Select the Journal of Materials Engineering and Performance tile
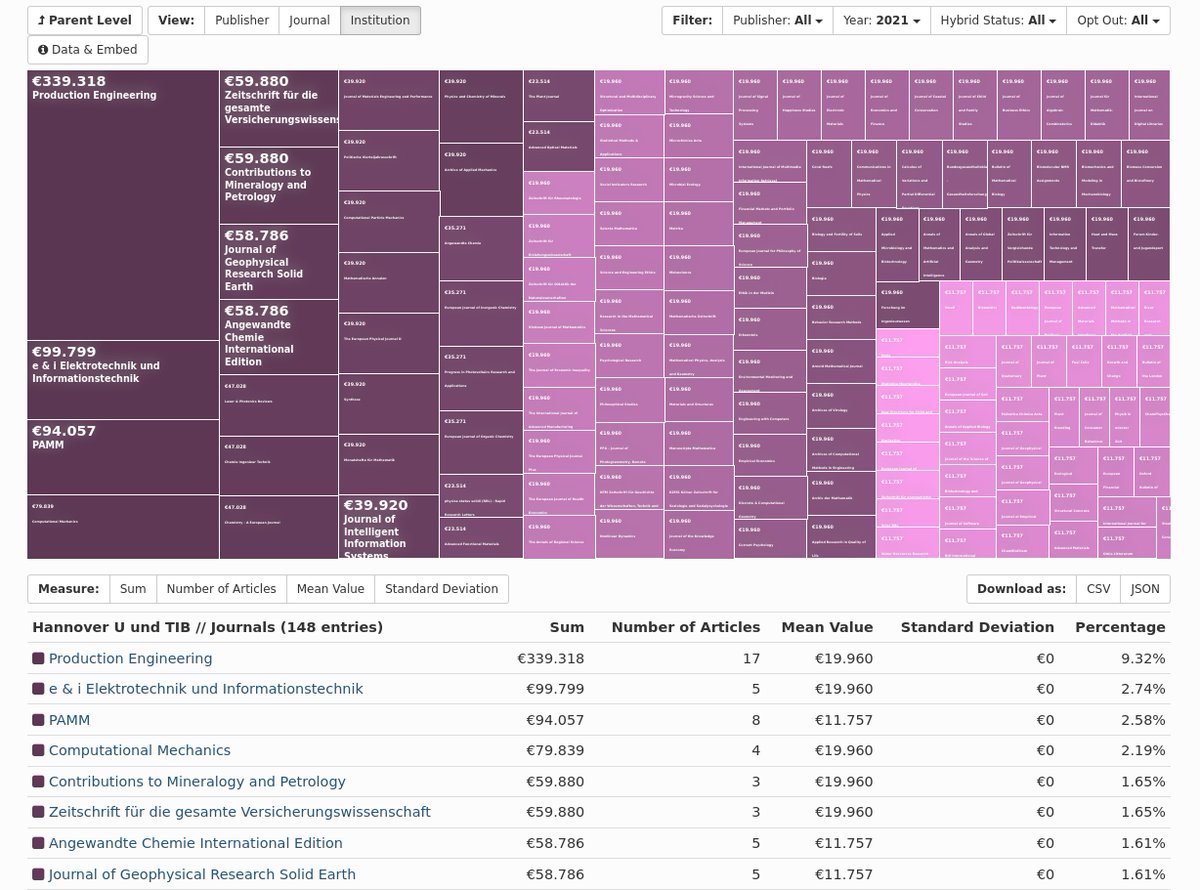Viewport: 1200px width, 890px height. pyautogui.click(x=389, y=100)
